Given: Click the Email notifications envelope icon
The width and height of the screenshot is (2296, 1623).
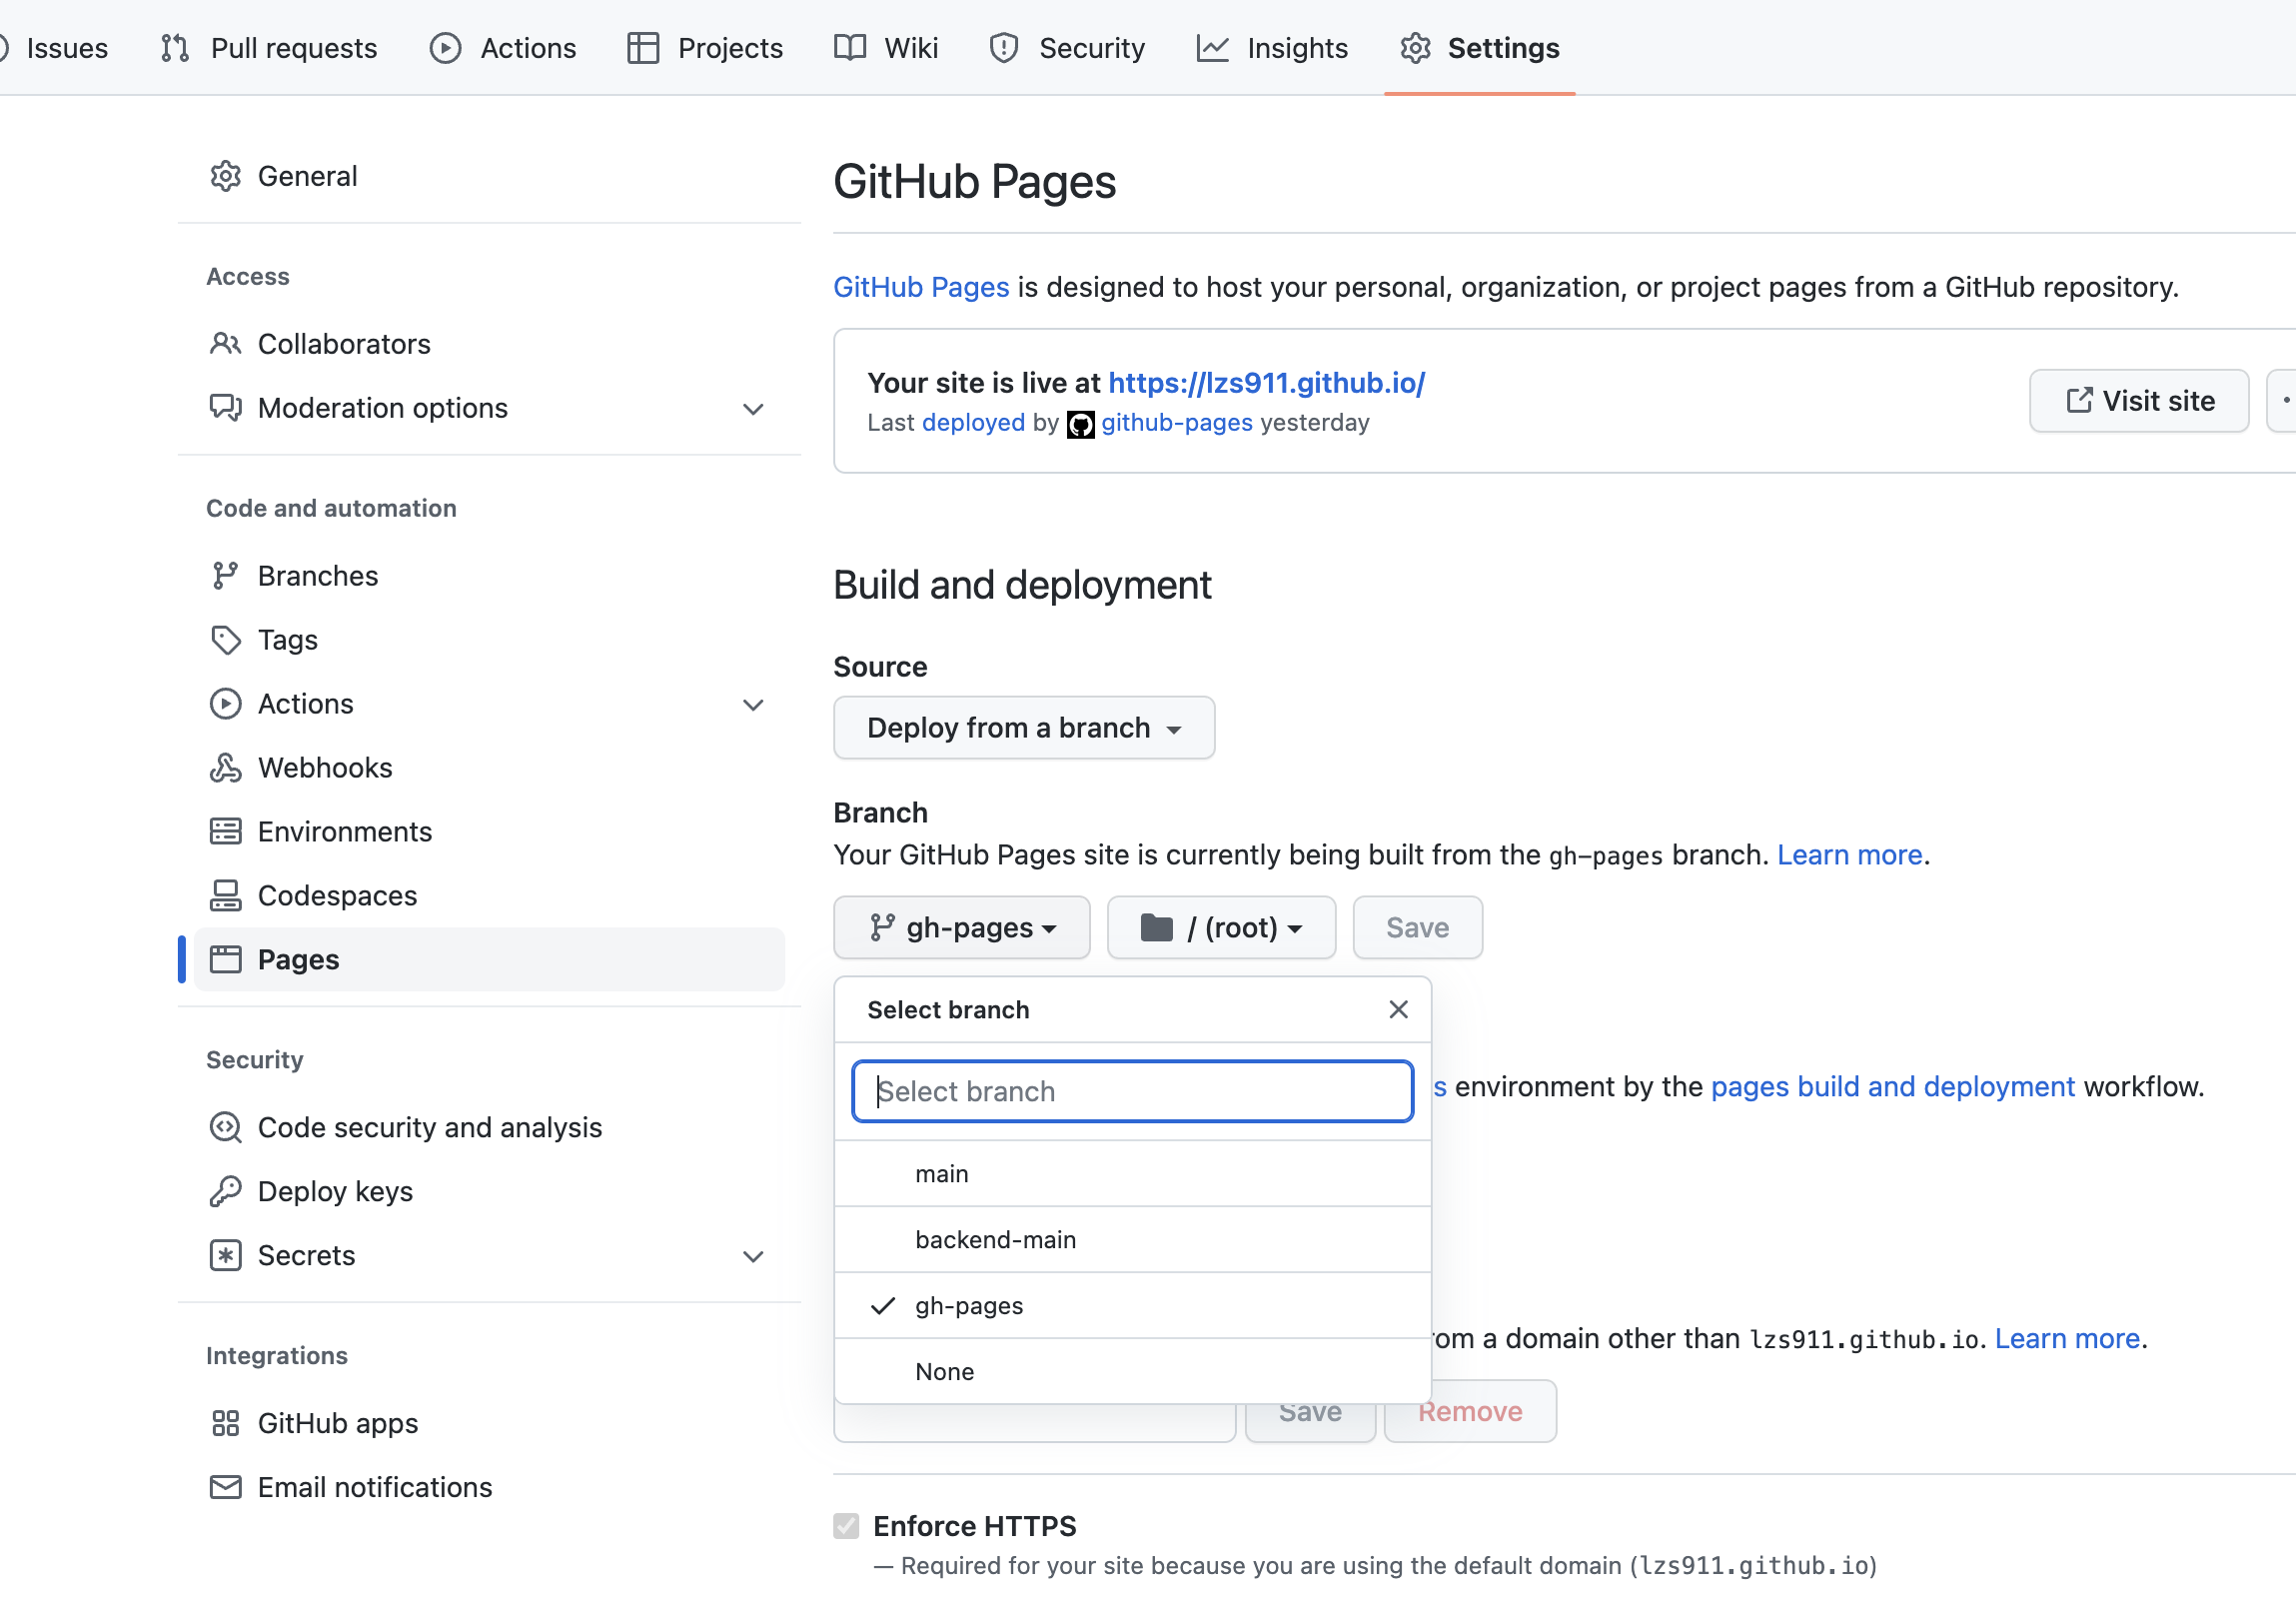Looking at the screenshot, I should [226, 1488].
